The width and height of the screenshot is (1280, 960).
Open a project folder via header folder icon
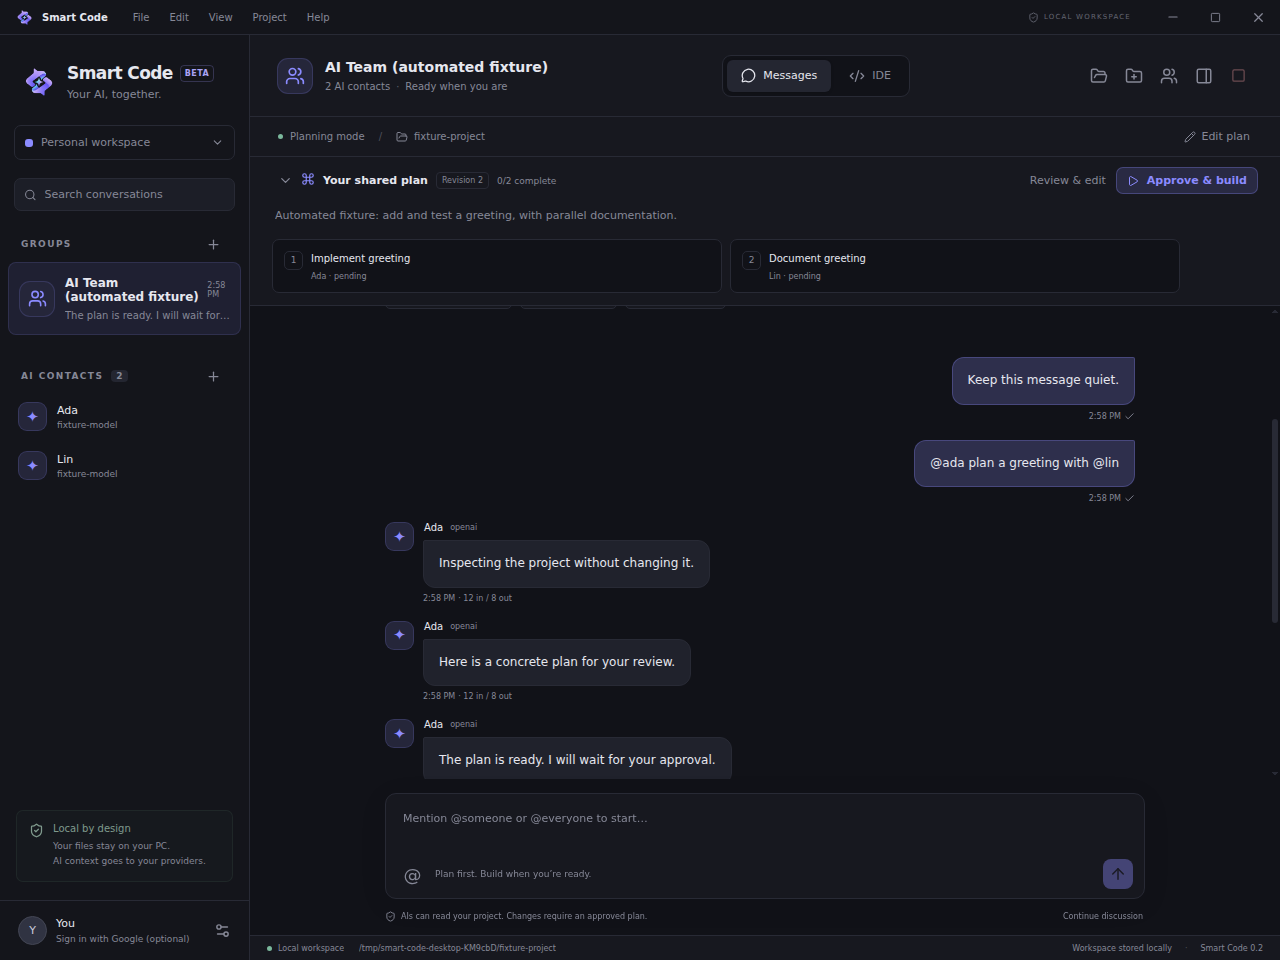[1099, 76]
